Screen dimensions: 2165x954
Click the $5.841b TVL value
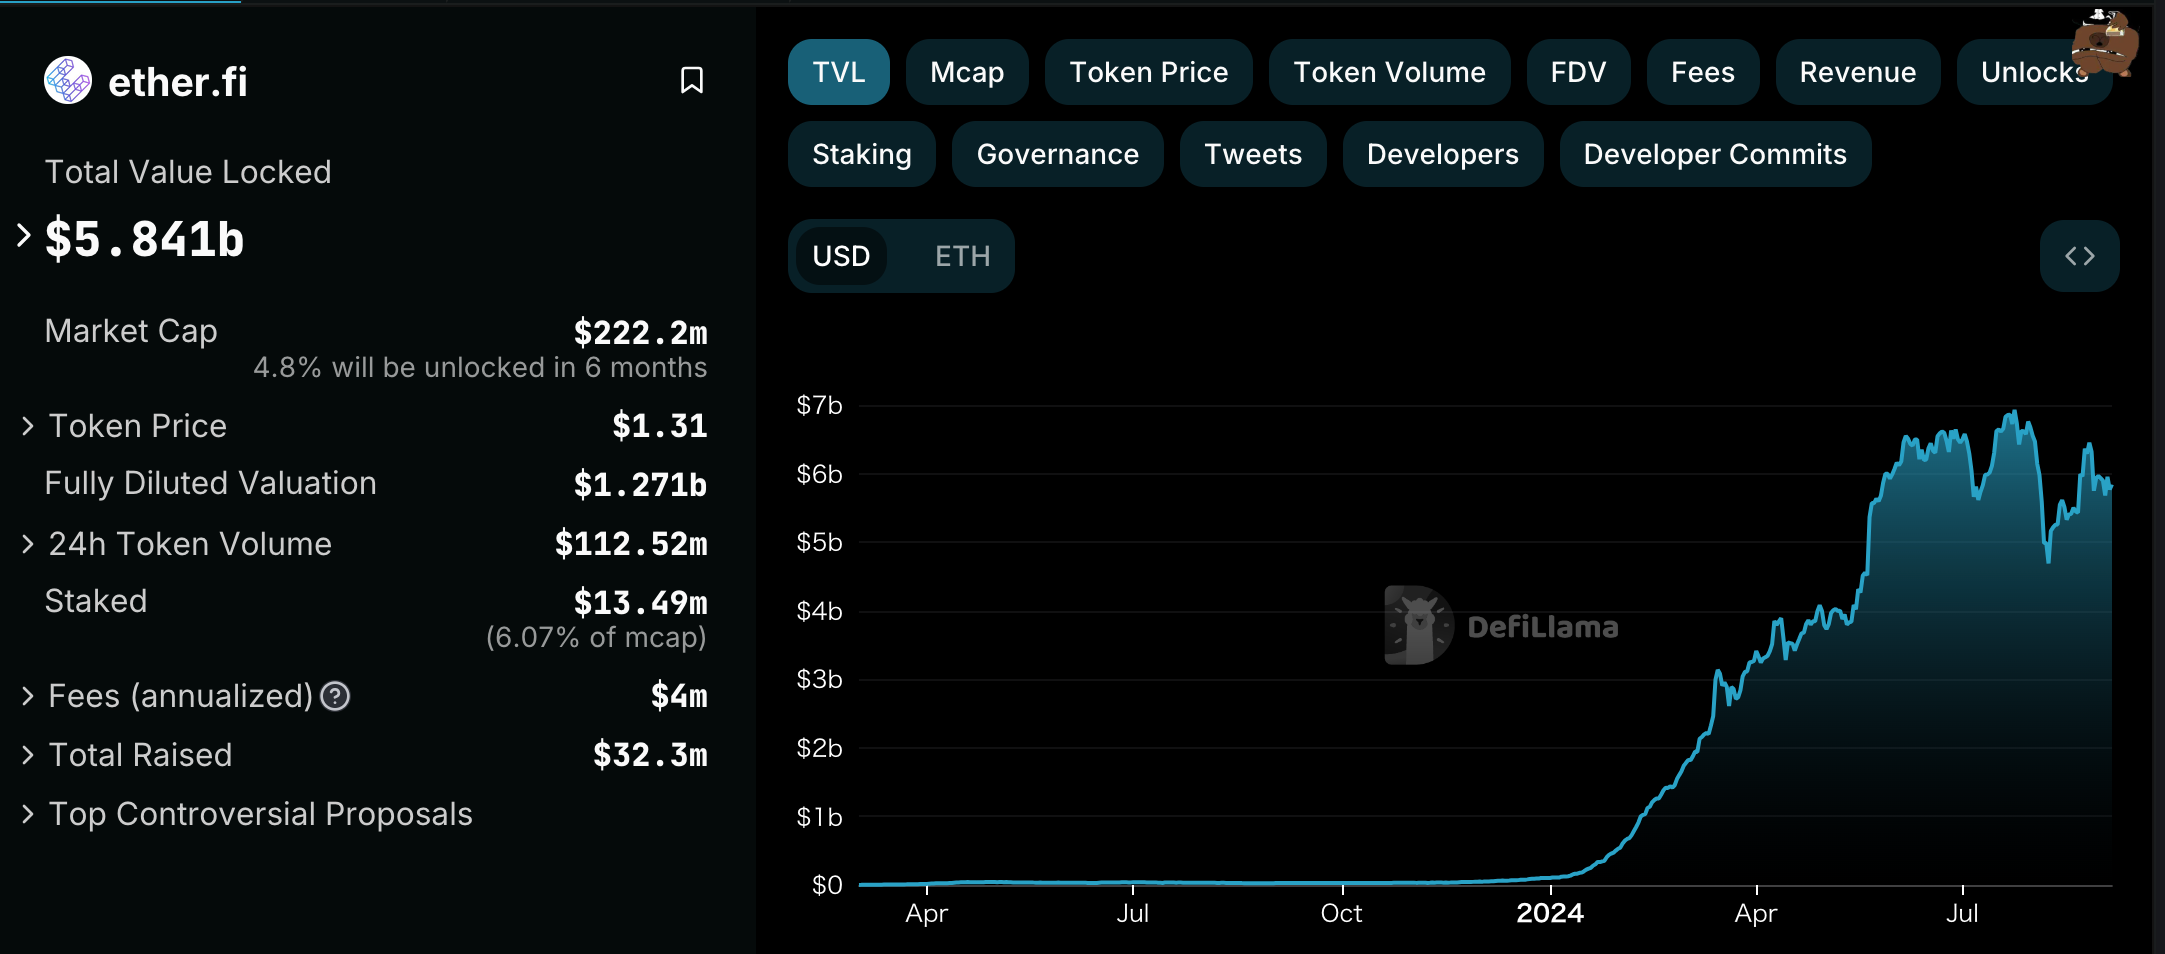pos(145,239)
